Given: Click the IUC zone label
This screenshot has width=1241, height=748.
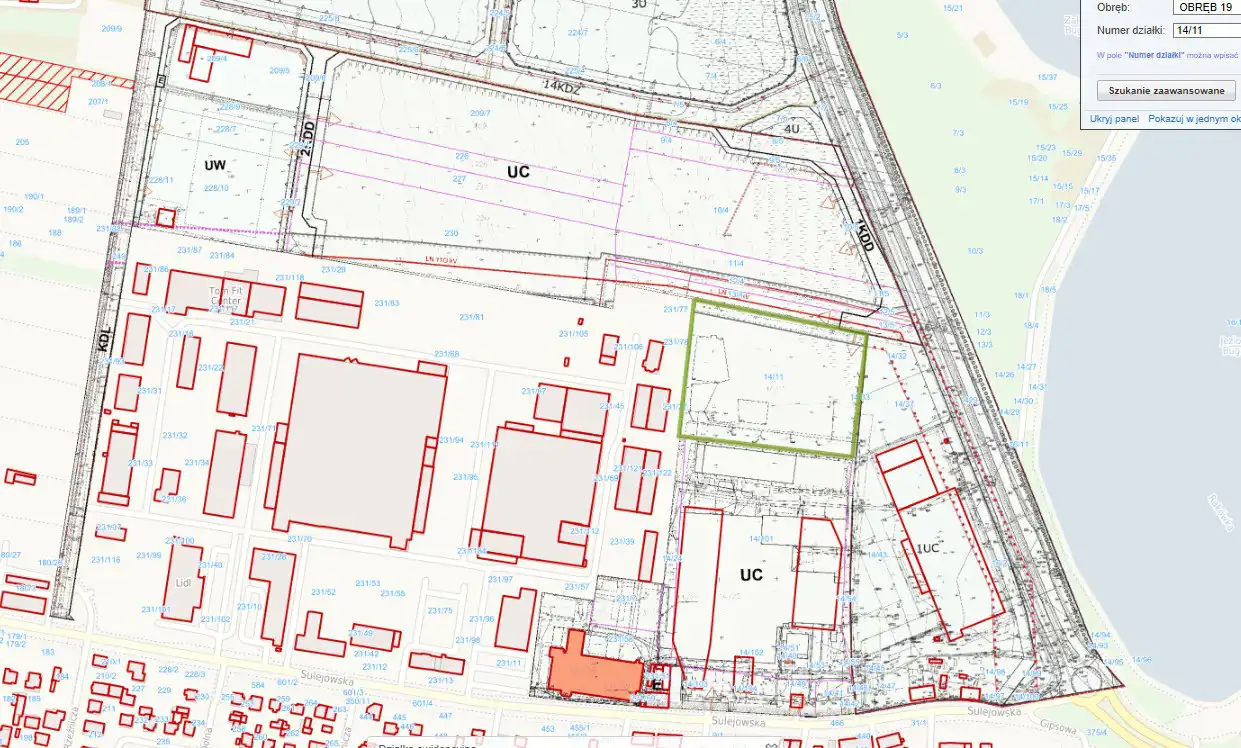Looking at the screenshot, I should tap(927, 548).
